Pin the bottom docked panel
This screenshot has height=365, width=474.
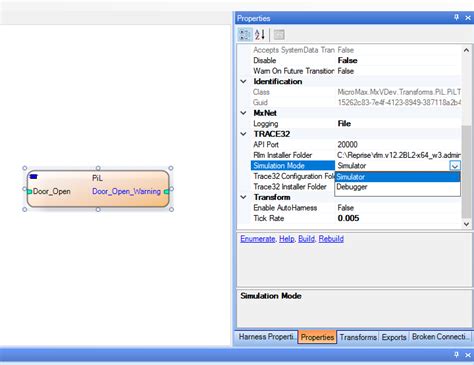[456, 355]
